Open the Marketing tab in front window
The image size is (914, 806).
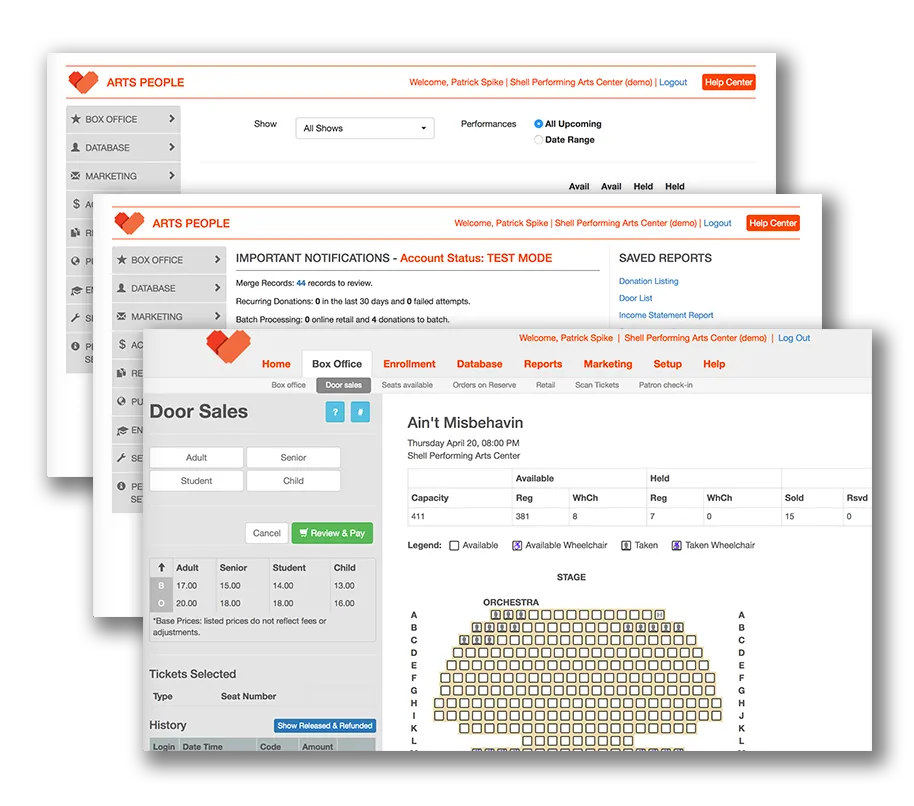point(608,364)
